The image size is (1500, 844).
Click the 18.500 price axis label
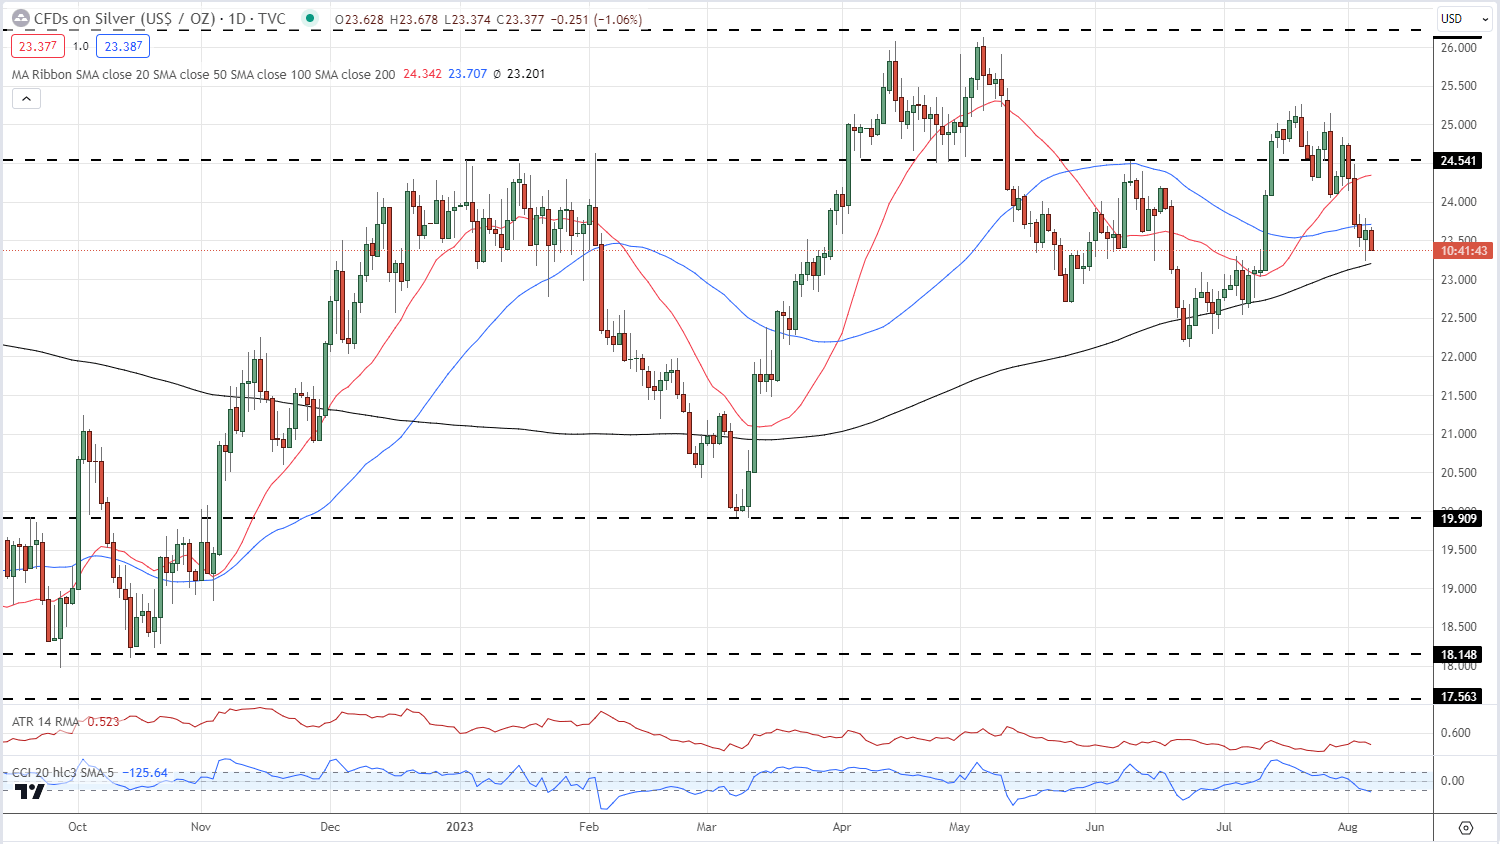point(1459,627)
